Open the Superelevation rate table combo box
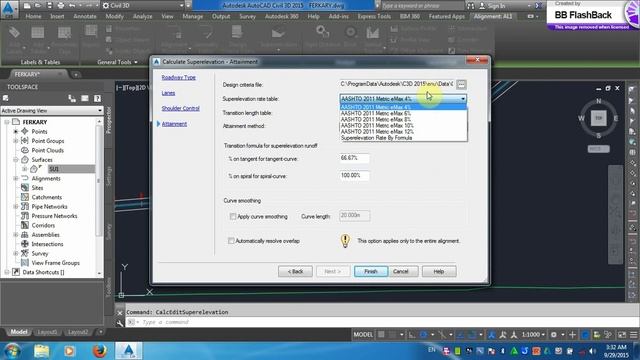This screenshot has width=640, height=360. [403, 98]
